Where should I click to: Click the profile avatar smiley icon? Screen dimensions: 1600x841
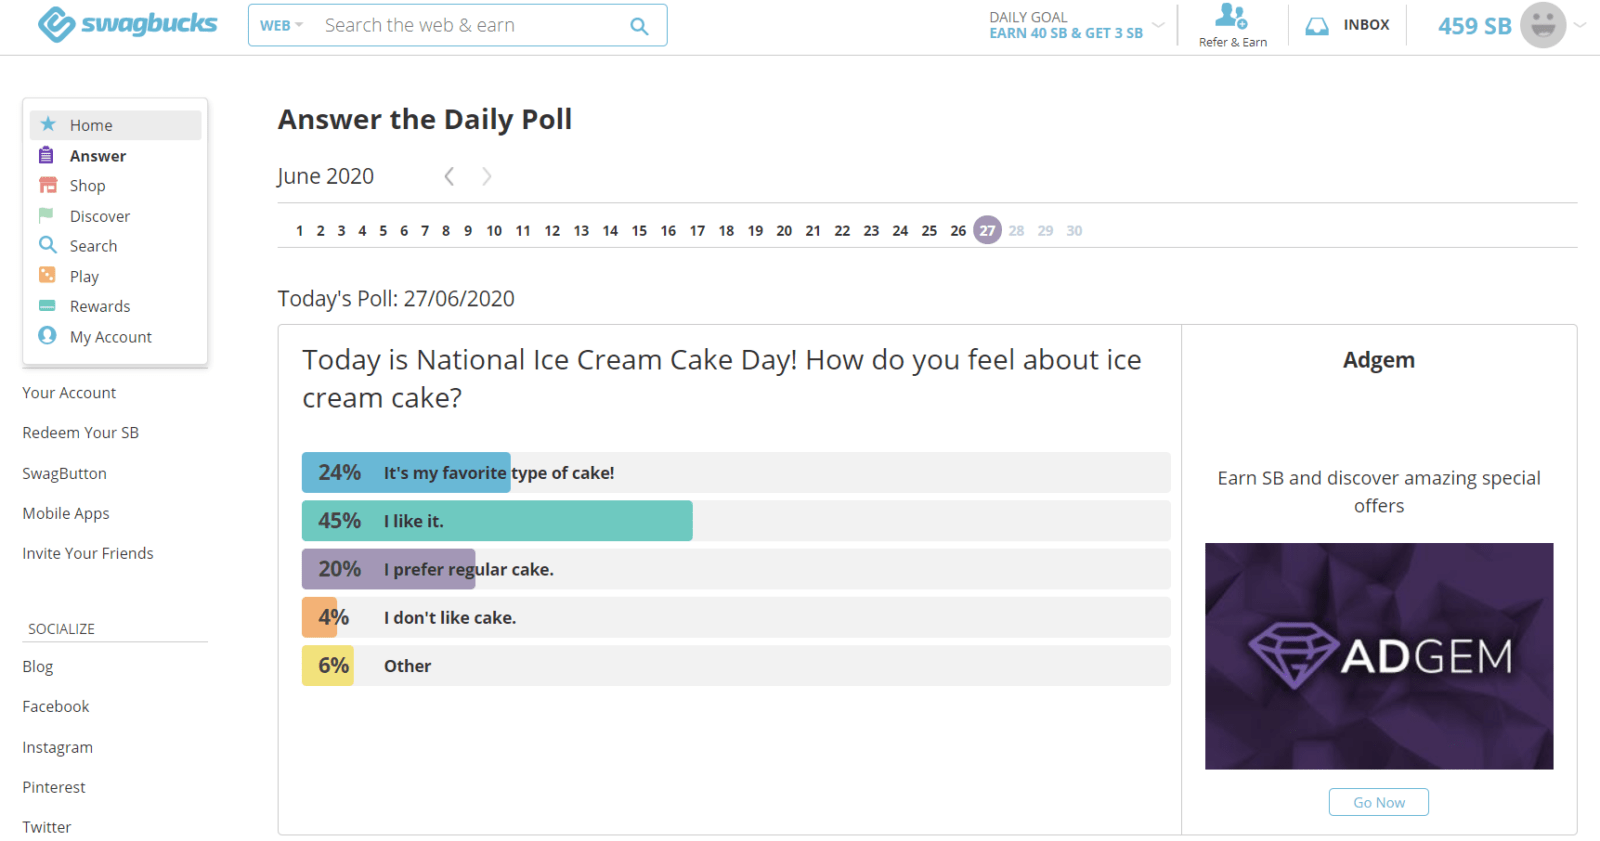click(x=1542, y=25)
